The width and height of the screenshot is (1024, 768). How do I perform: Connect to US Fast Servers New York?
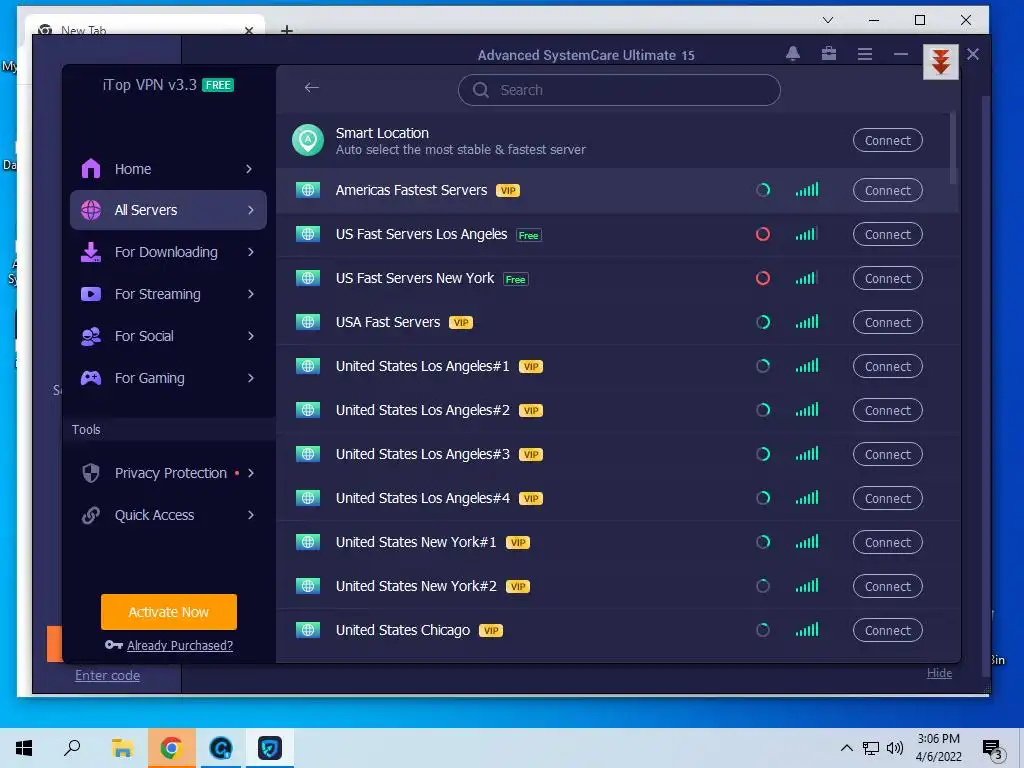point(888,278)
